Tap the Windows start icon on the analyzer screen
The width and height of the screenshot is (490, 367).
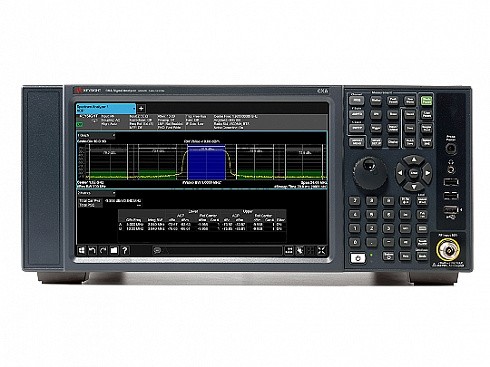click(x=82, y=250)
